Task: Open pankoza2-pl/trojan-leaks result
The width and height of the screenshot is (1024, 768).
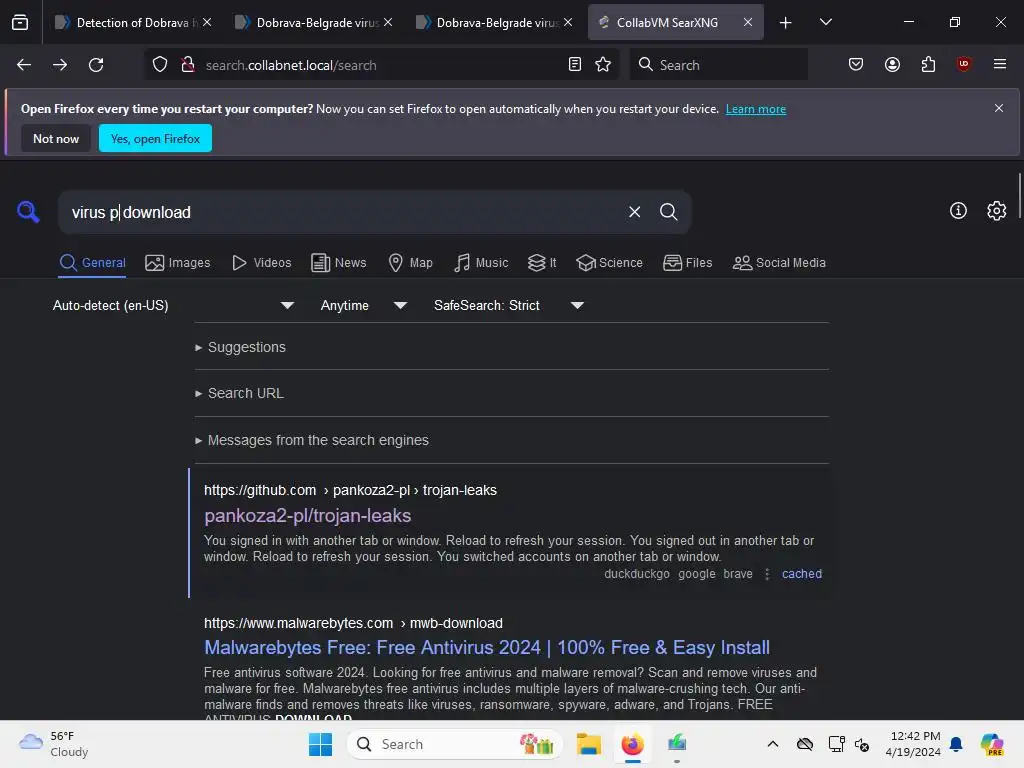Action: click(308, 516)
